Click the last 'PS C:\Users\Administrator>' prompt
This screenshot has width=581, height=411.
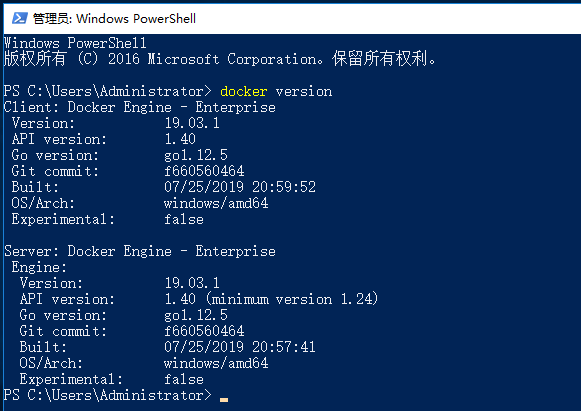click(x=107, y=395)
